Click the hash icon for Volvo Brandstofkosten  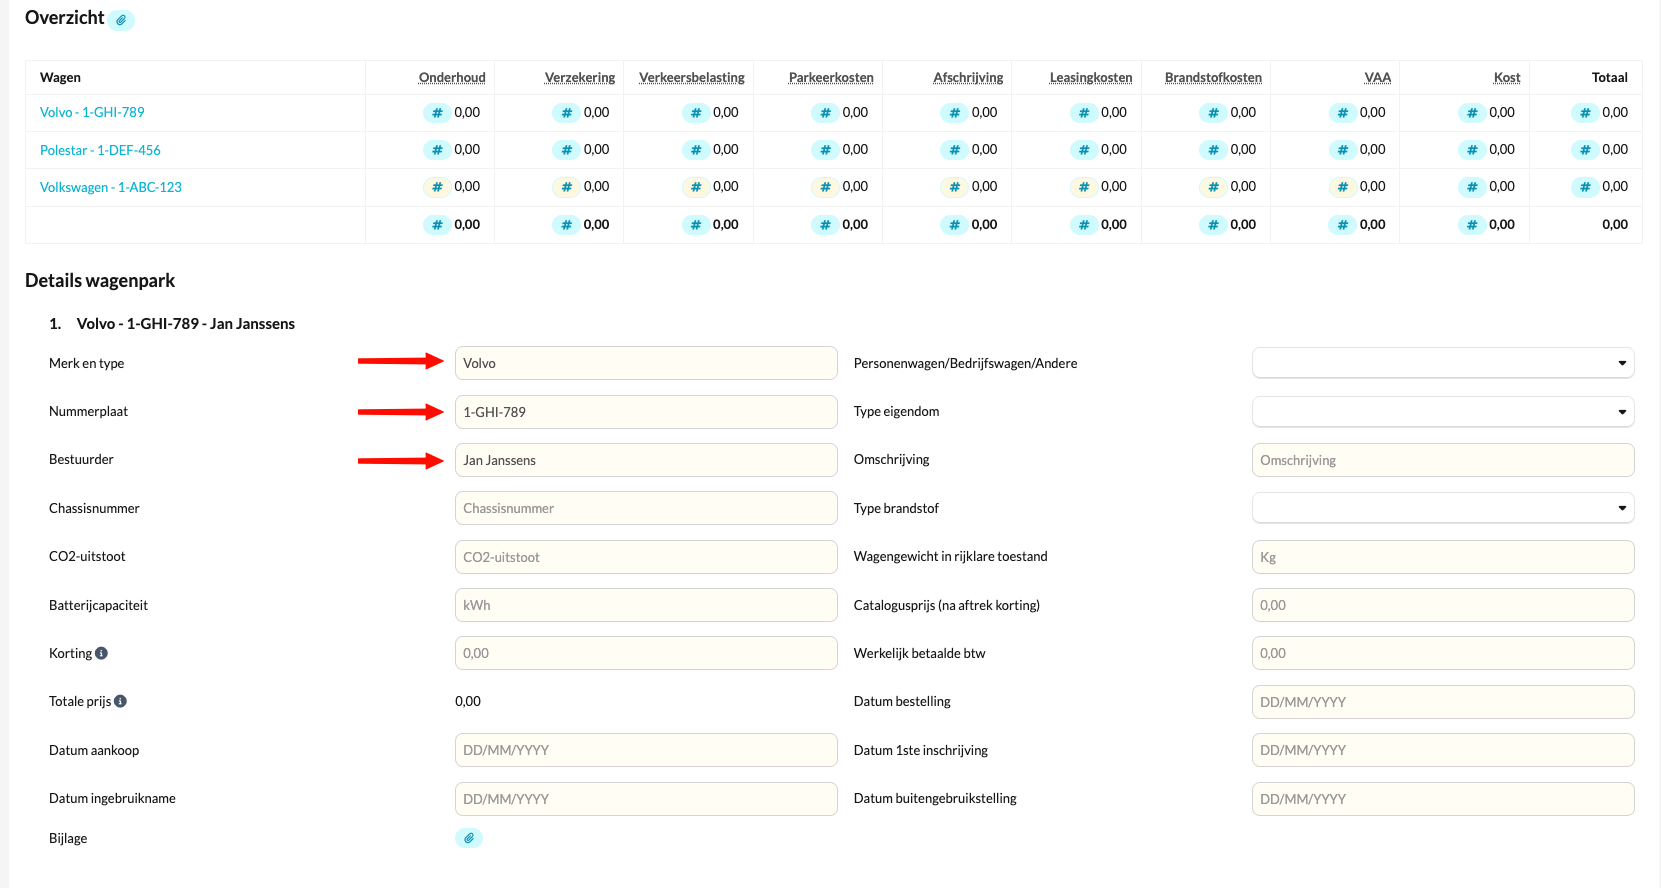1213,113
